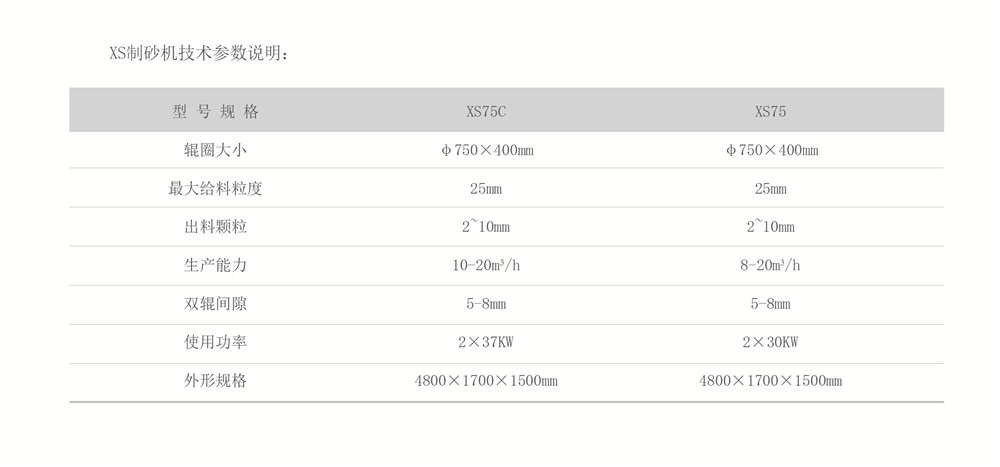The image size is (1000, 467).
Task: Click the XS75 column's 25mm feed size
Action: [x=770, y=188]
